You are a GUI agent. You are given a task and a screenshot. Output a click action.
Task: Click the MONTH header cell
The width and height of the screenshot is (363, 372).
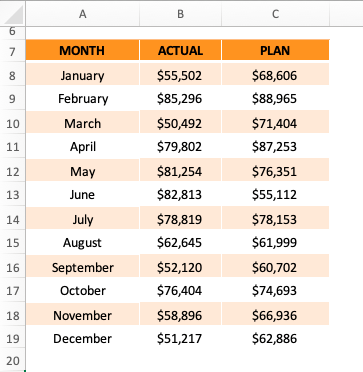[x=82, y=50]
